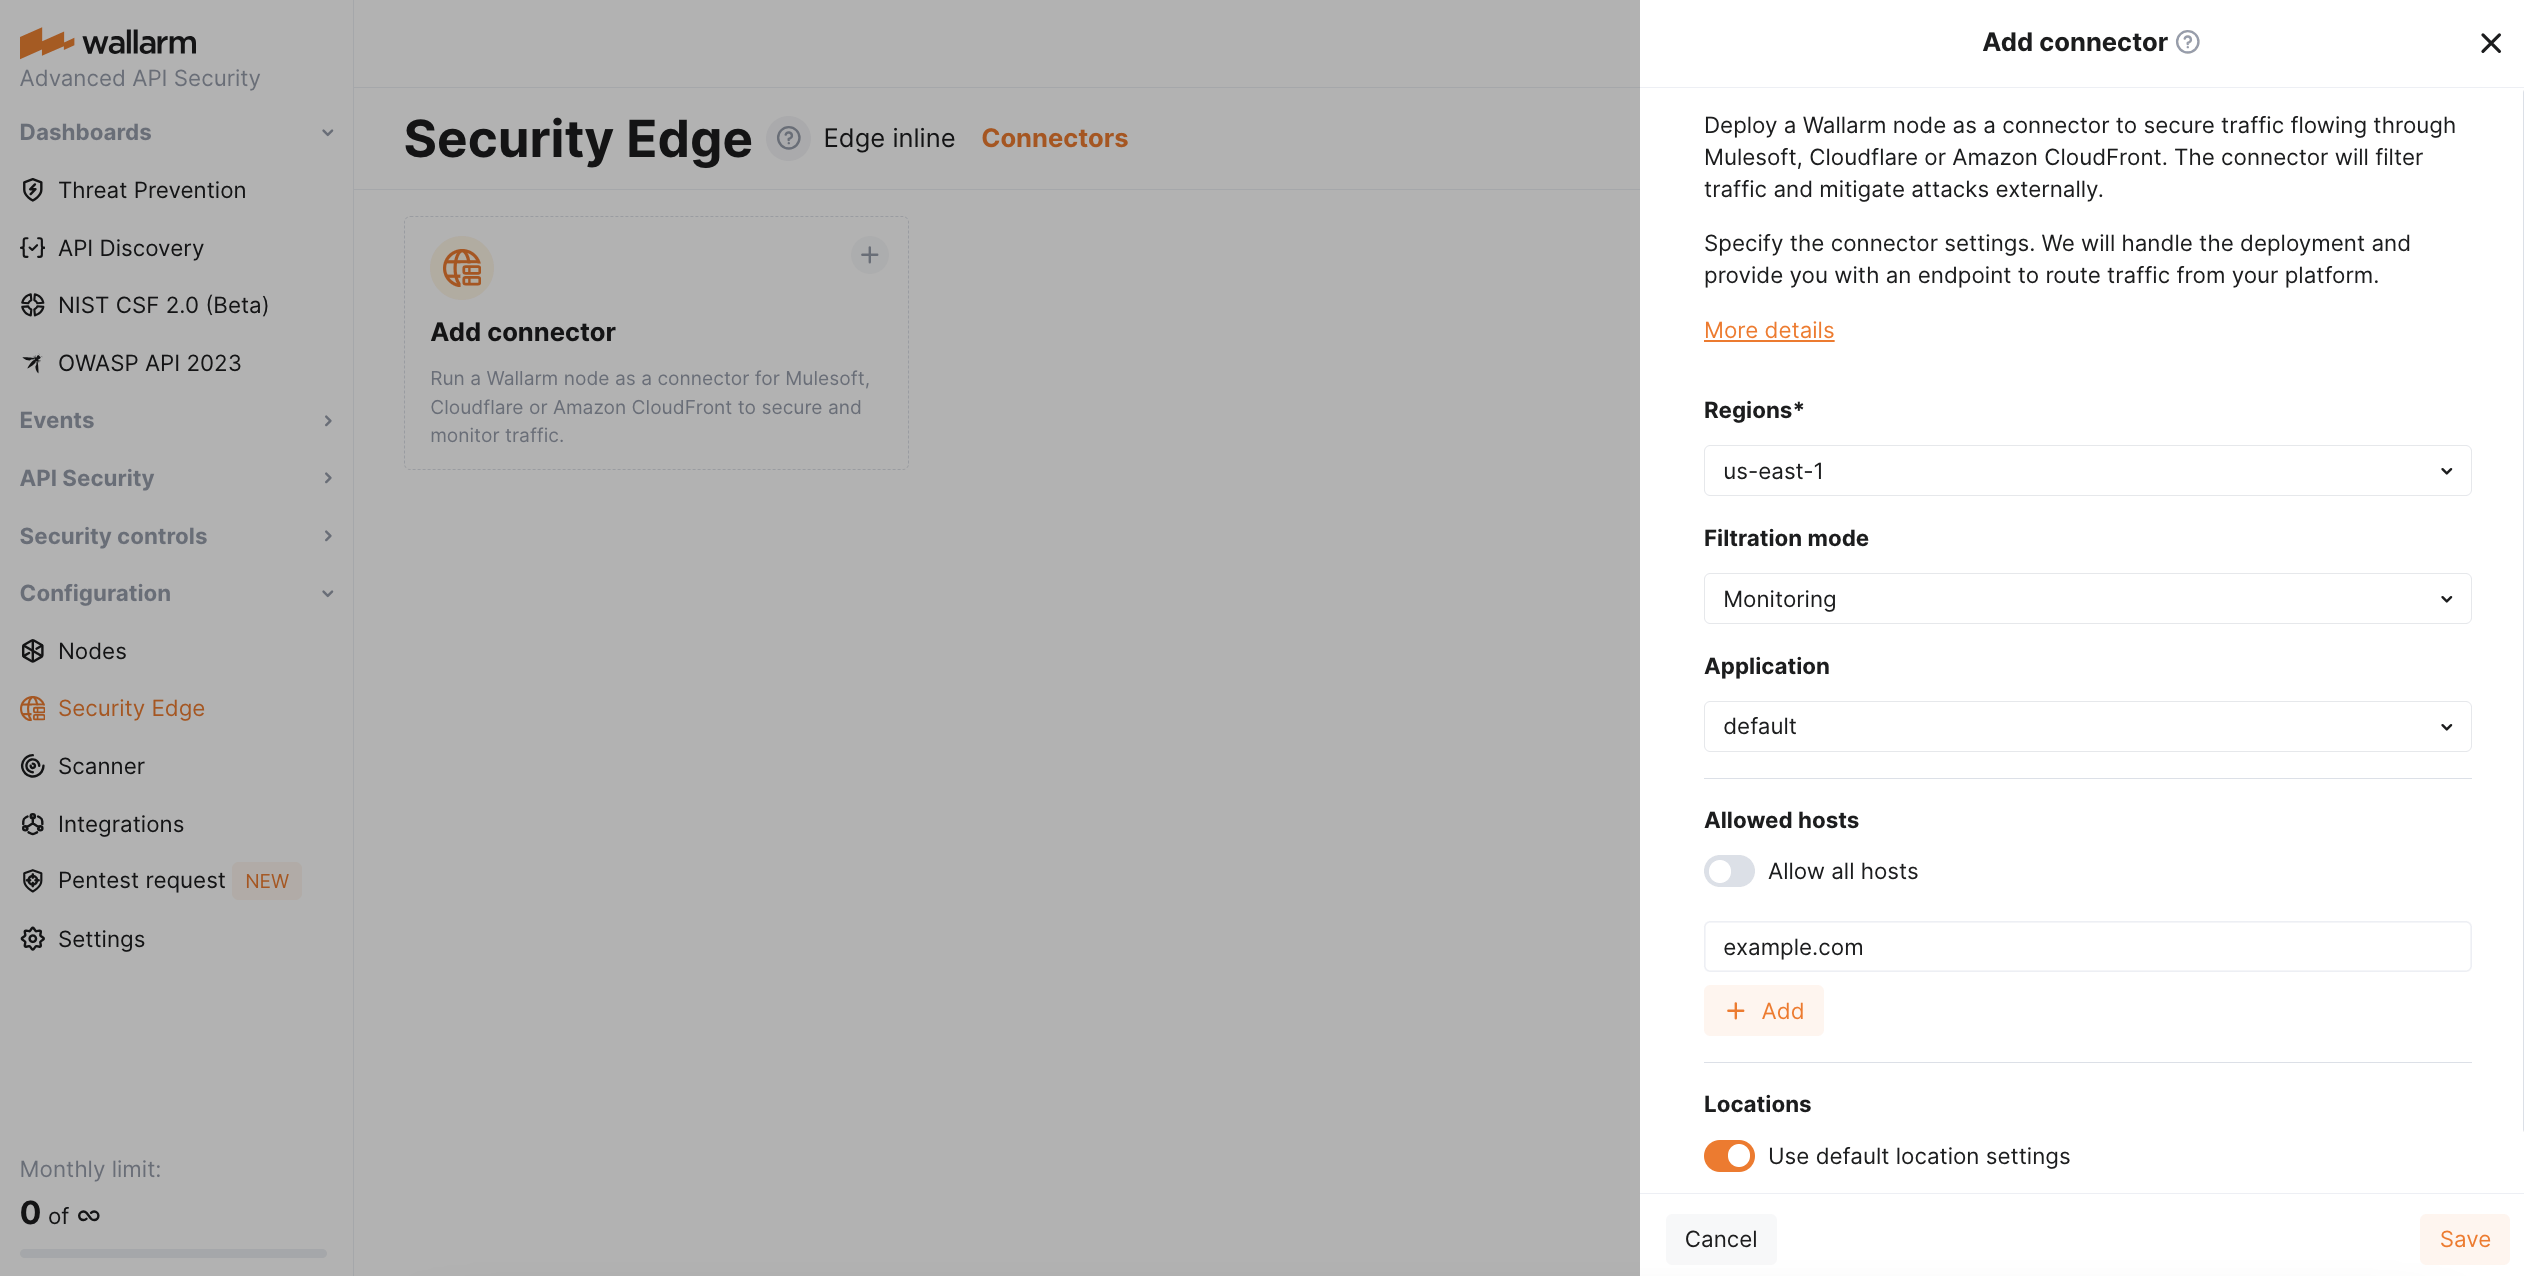
Task: Open the Filtration mode dropdown
Action: point(2087,599)
